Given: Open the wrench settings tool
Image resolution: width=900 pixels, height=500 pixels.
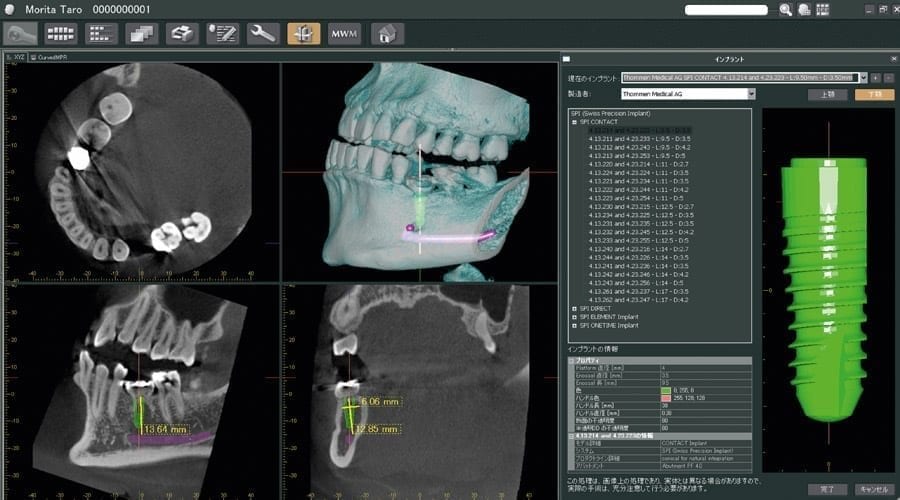Looking at the screenshot, I should [x=262, y=34].
